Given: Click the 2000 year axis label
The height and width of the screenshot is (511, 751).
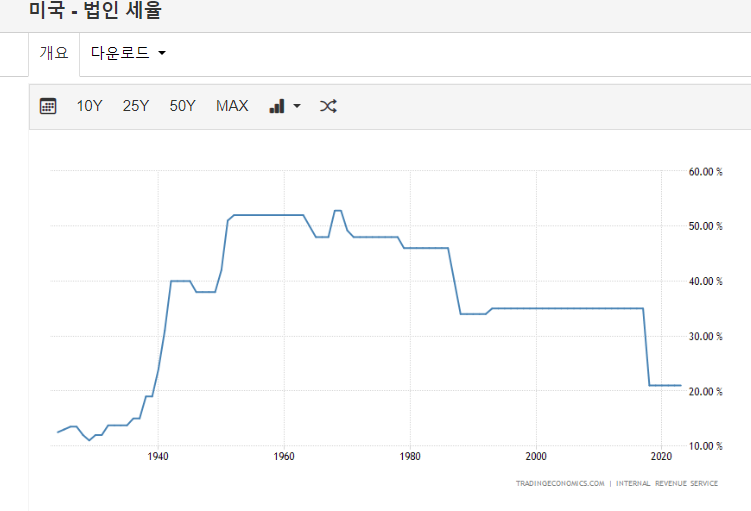Looking at the screenshot, I should click(536, 456).
